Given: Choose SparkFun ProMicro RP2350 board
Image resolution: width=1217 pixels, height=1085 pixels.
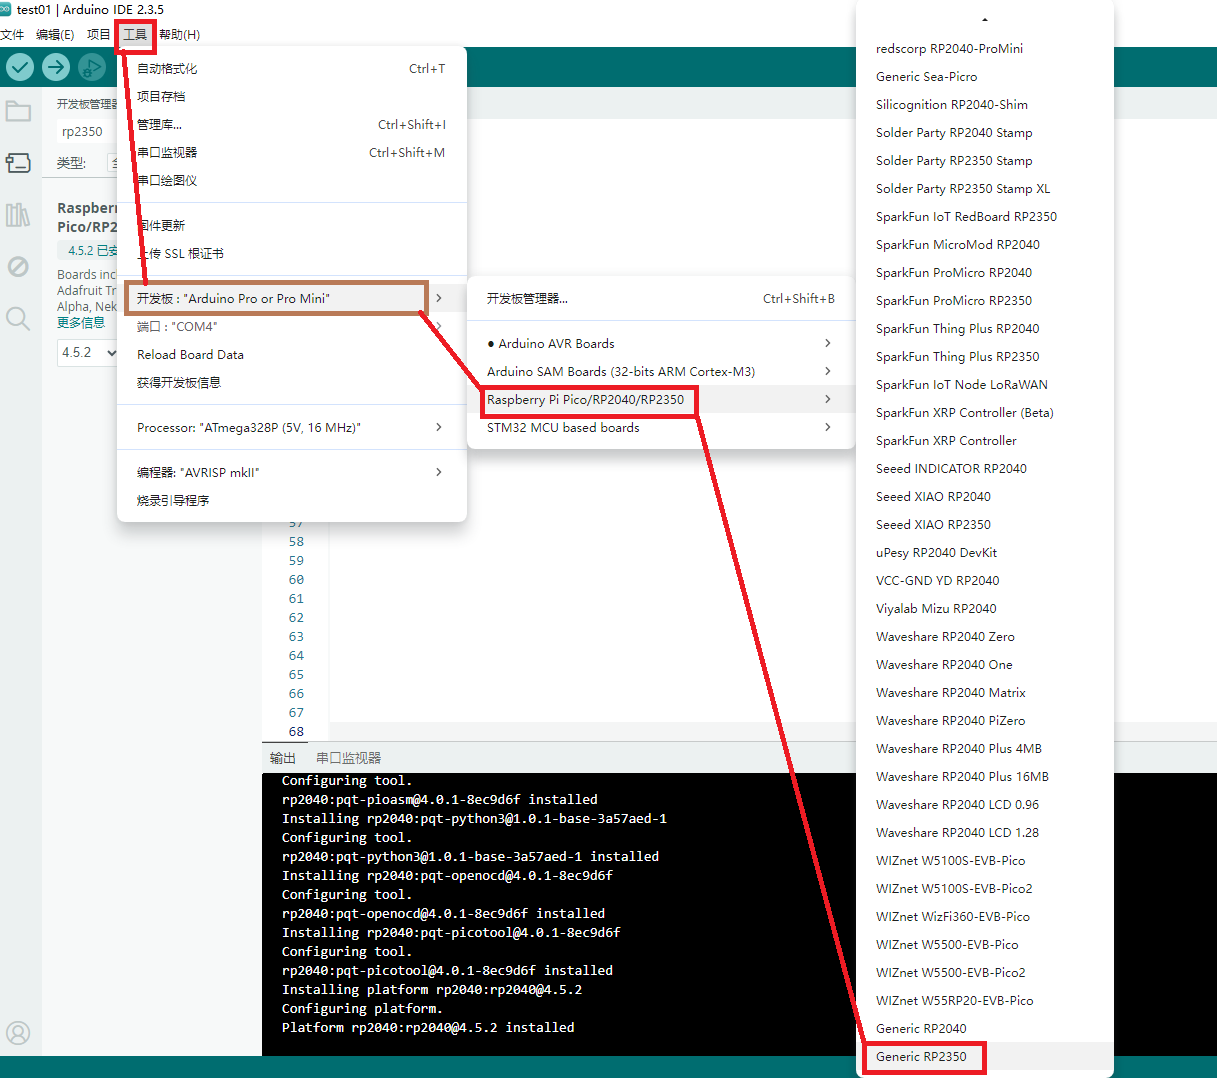Looking at the screenshot, I should pyautogui.click(x=985, y=300).
